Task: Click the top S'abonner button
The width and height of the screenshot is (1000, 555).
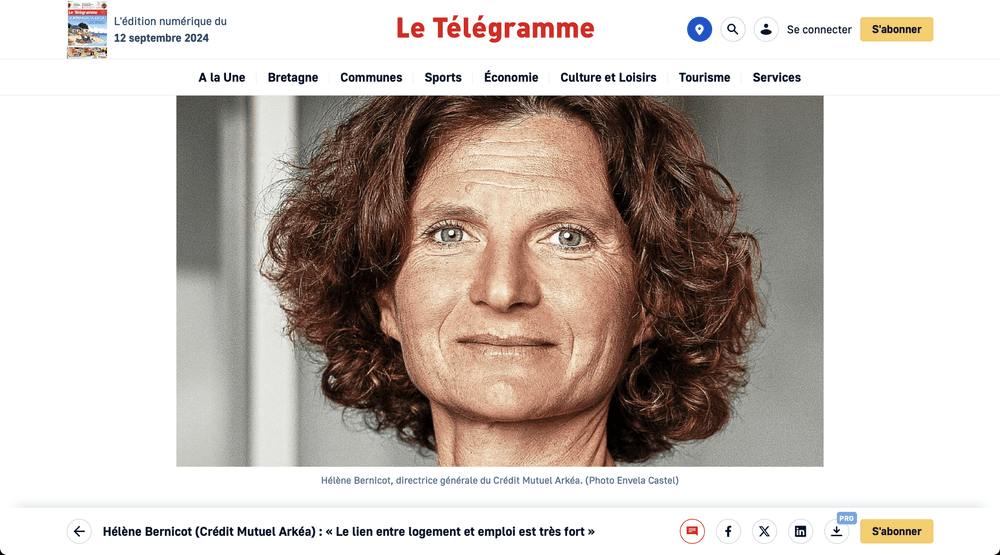Action: [x=896, y=29]
